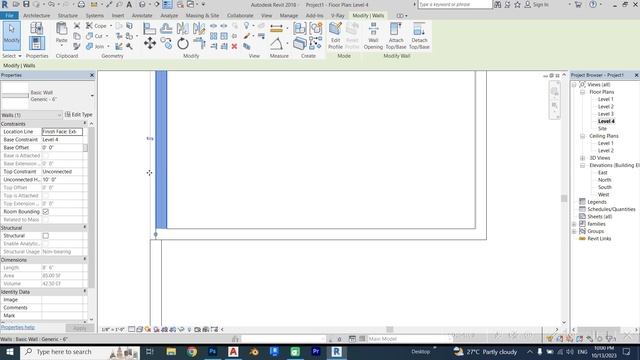Select Schedules/Quantities in Project Browser

pyautogui.click(x=611, y=209)
